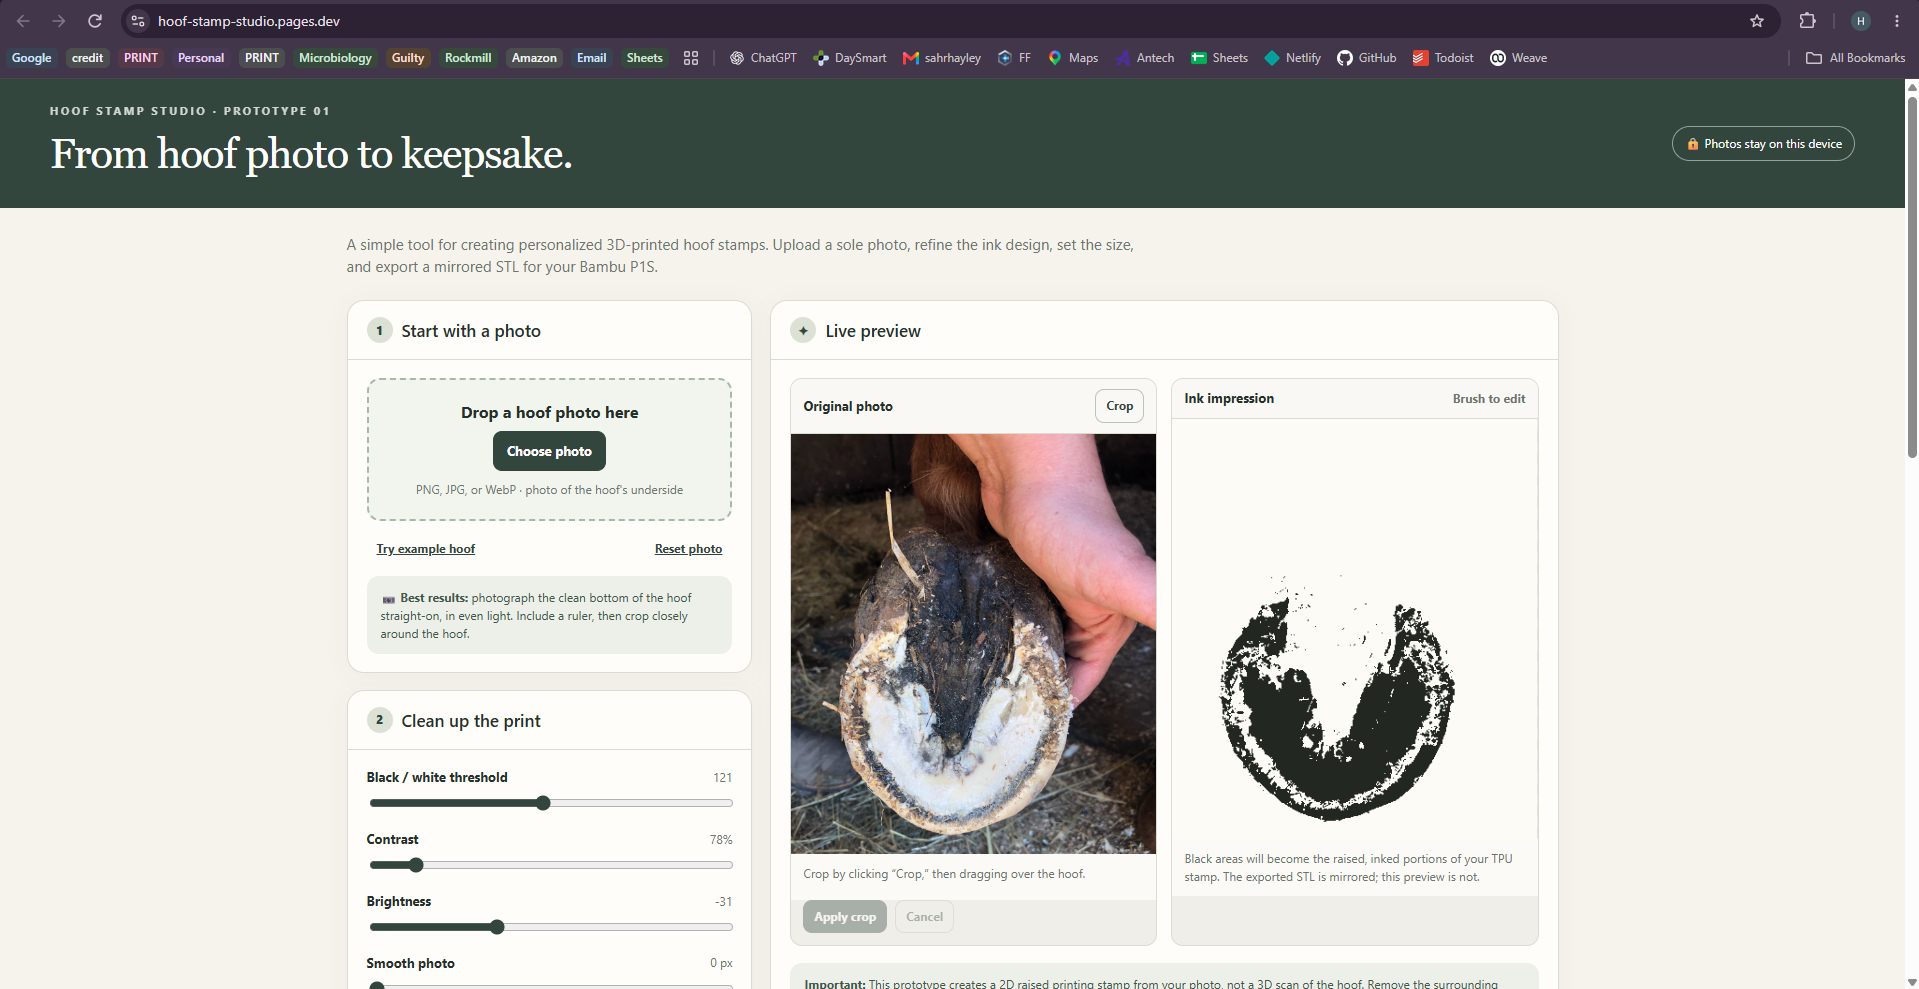Click the Black / white threshold slider handle
The width and height of the screenshot is (1919, 989).
(543, 803)
